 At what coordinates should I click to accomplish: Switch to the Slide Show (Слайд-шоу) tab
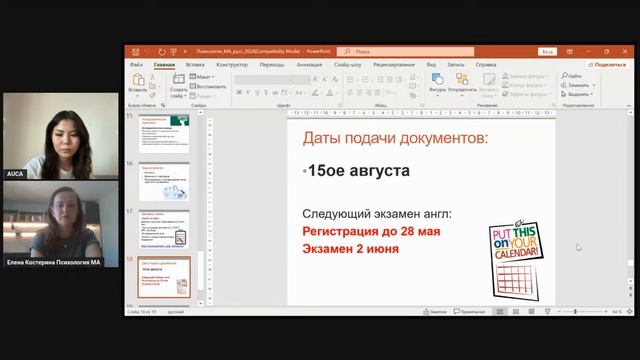(x=347, y=64)
